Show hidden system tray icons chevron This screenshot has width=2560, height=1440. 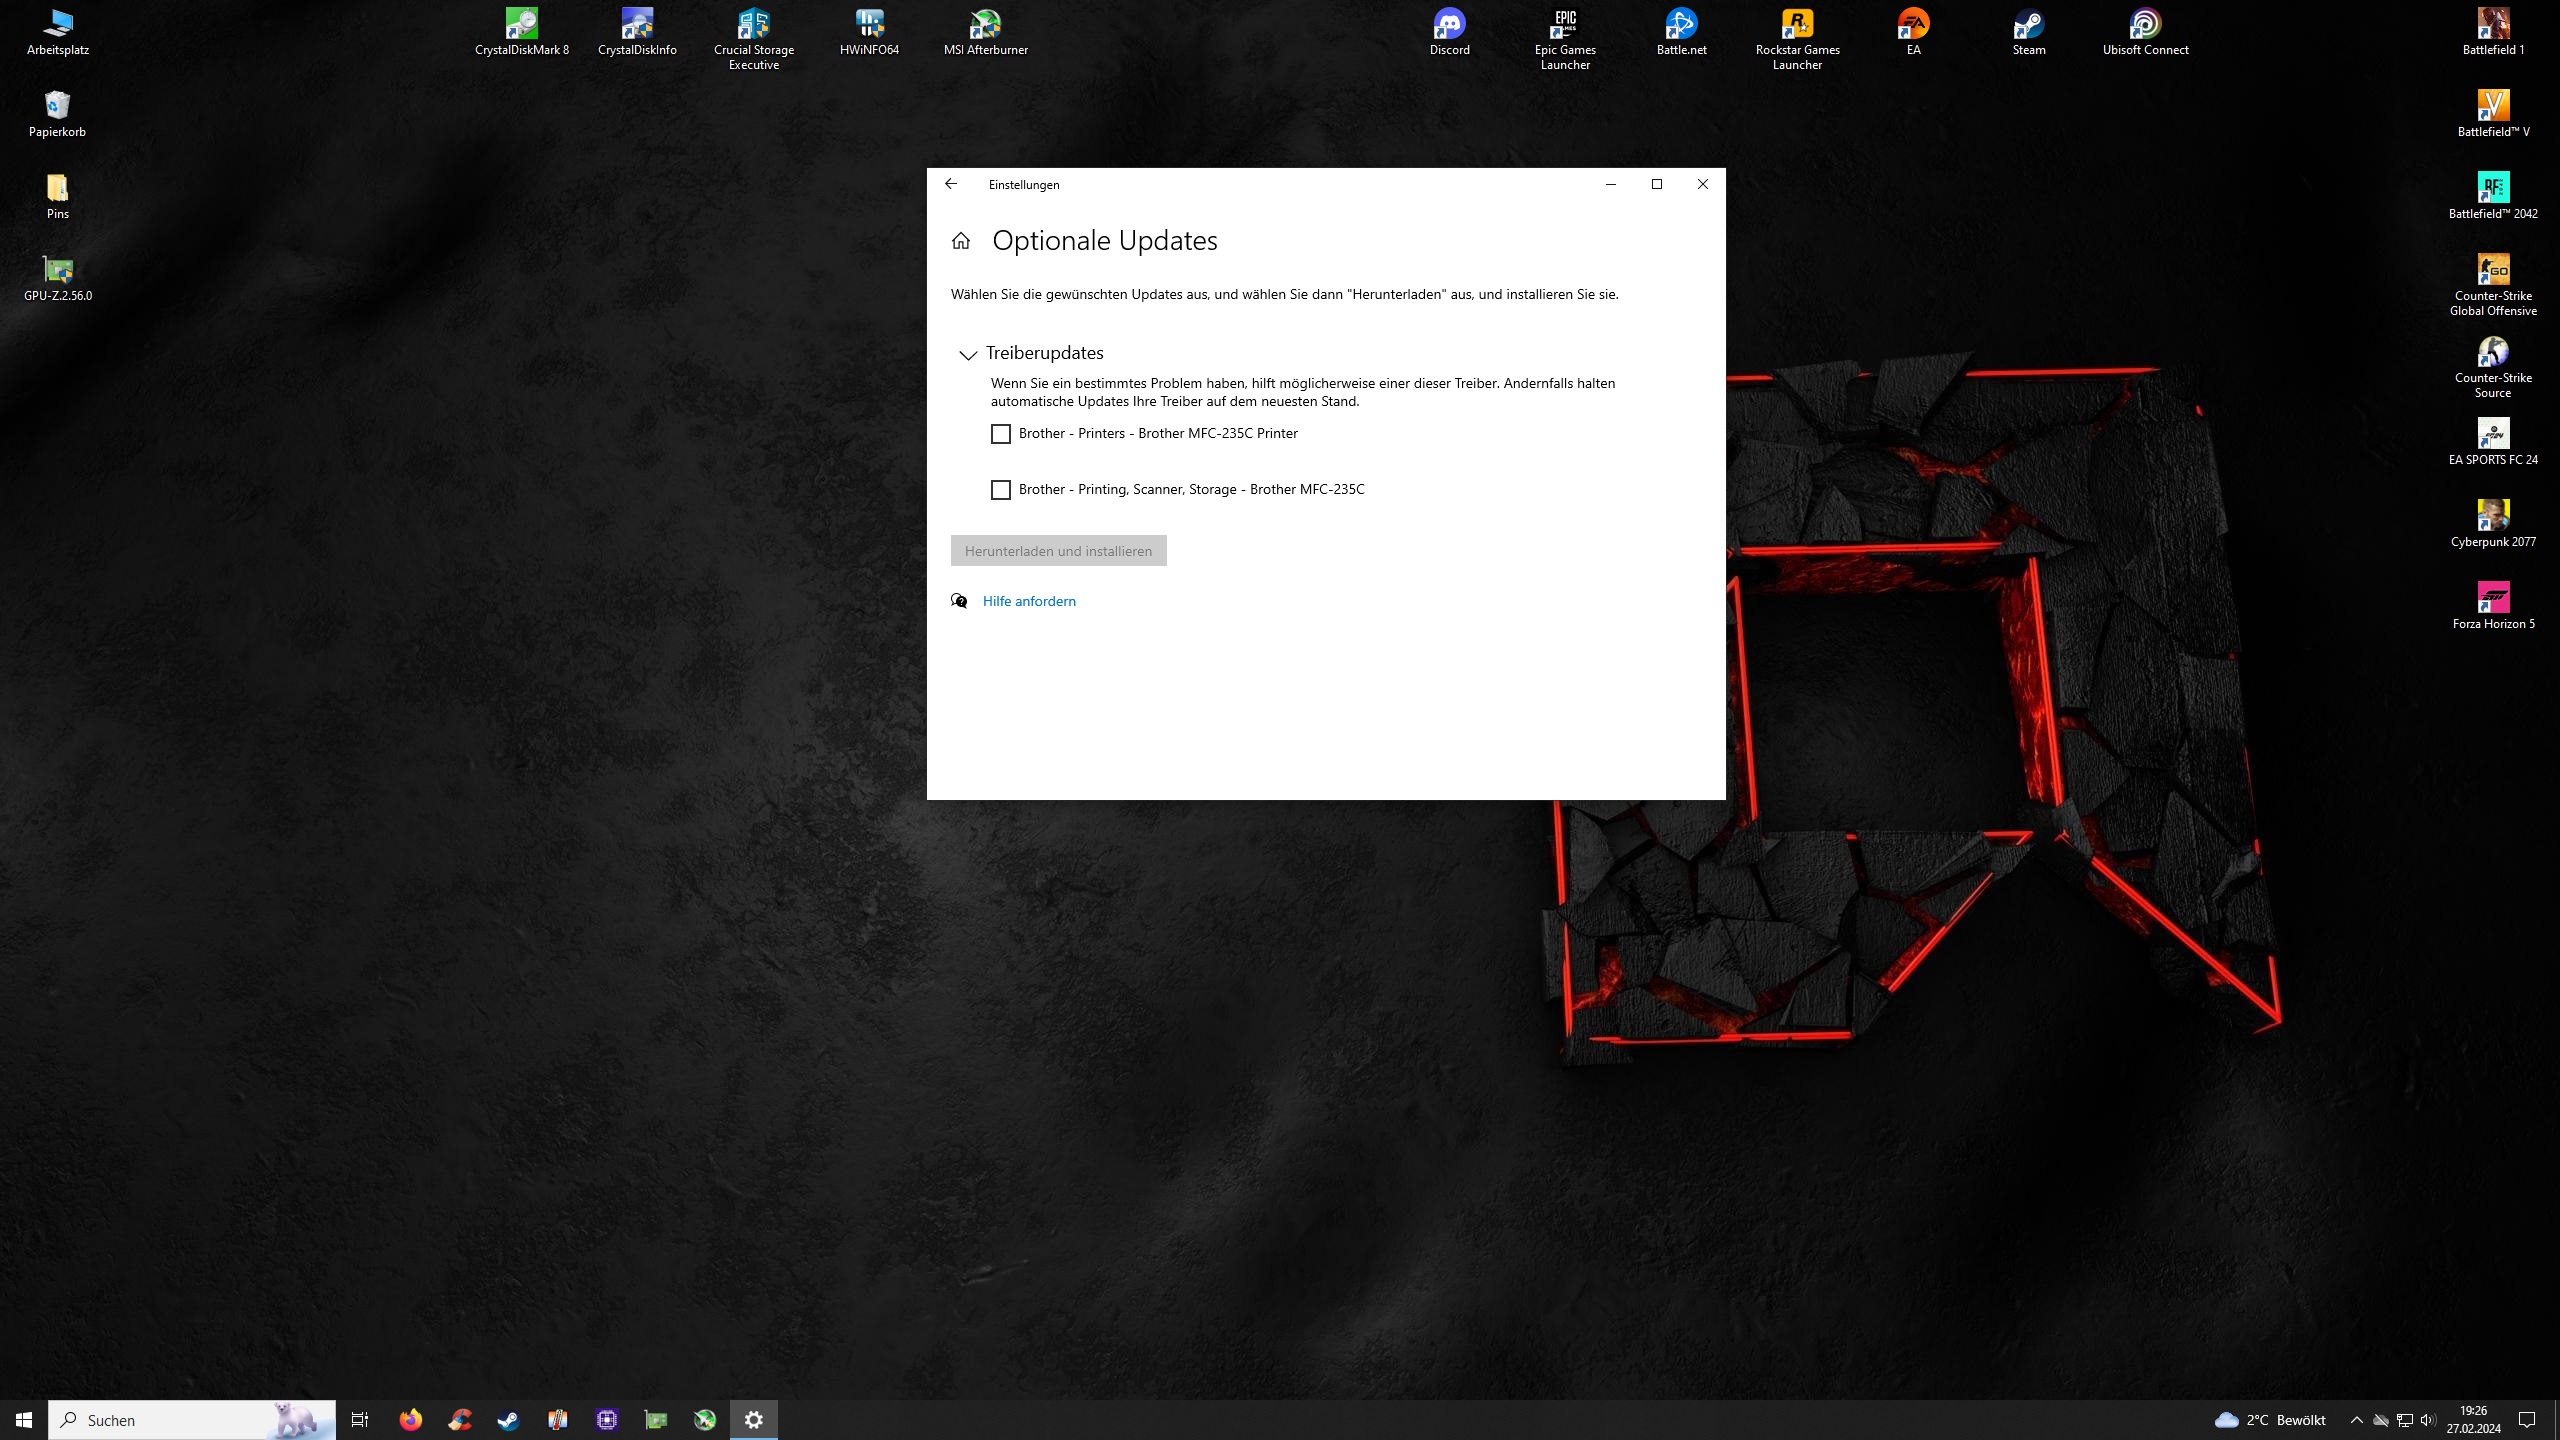(2356, 1420)
